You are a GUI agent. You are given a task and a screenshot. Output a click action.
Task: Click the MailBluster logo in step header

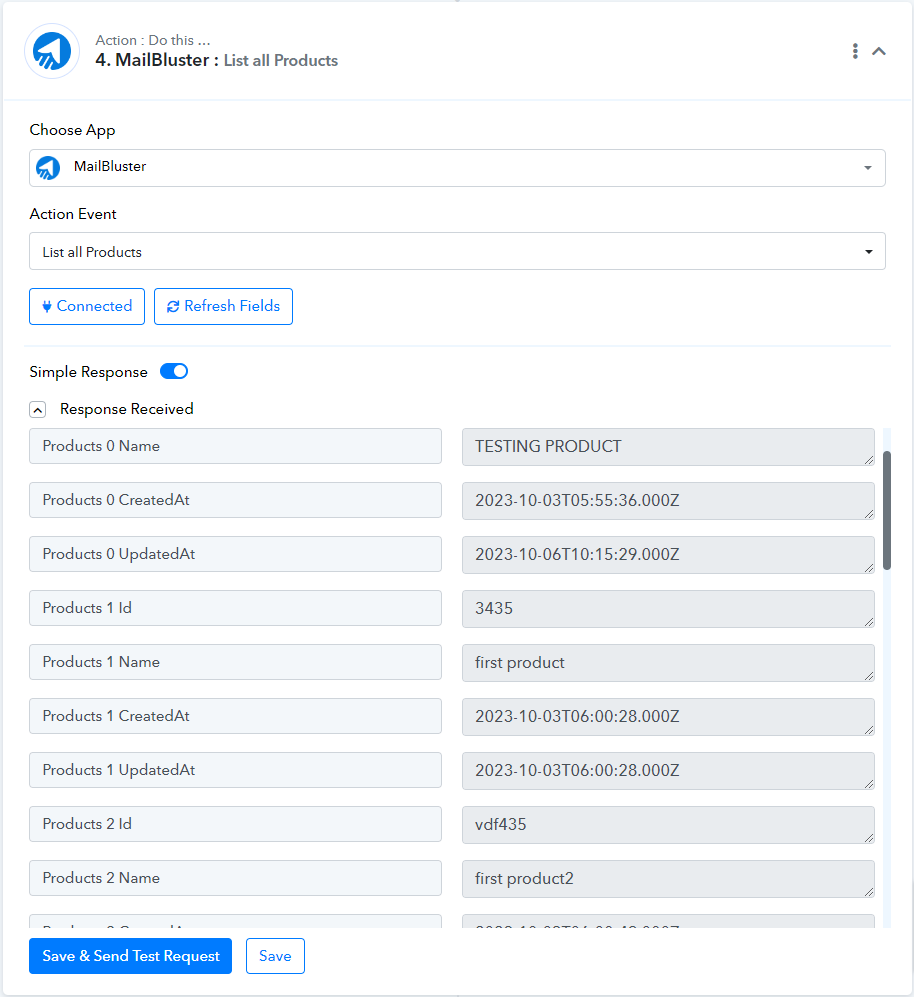tap(52, 52)
